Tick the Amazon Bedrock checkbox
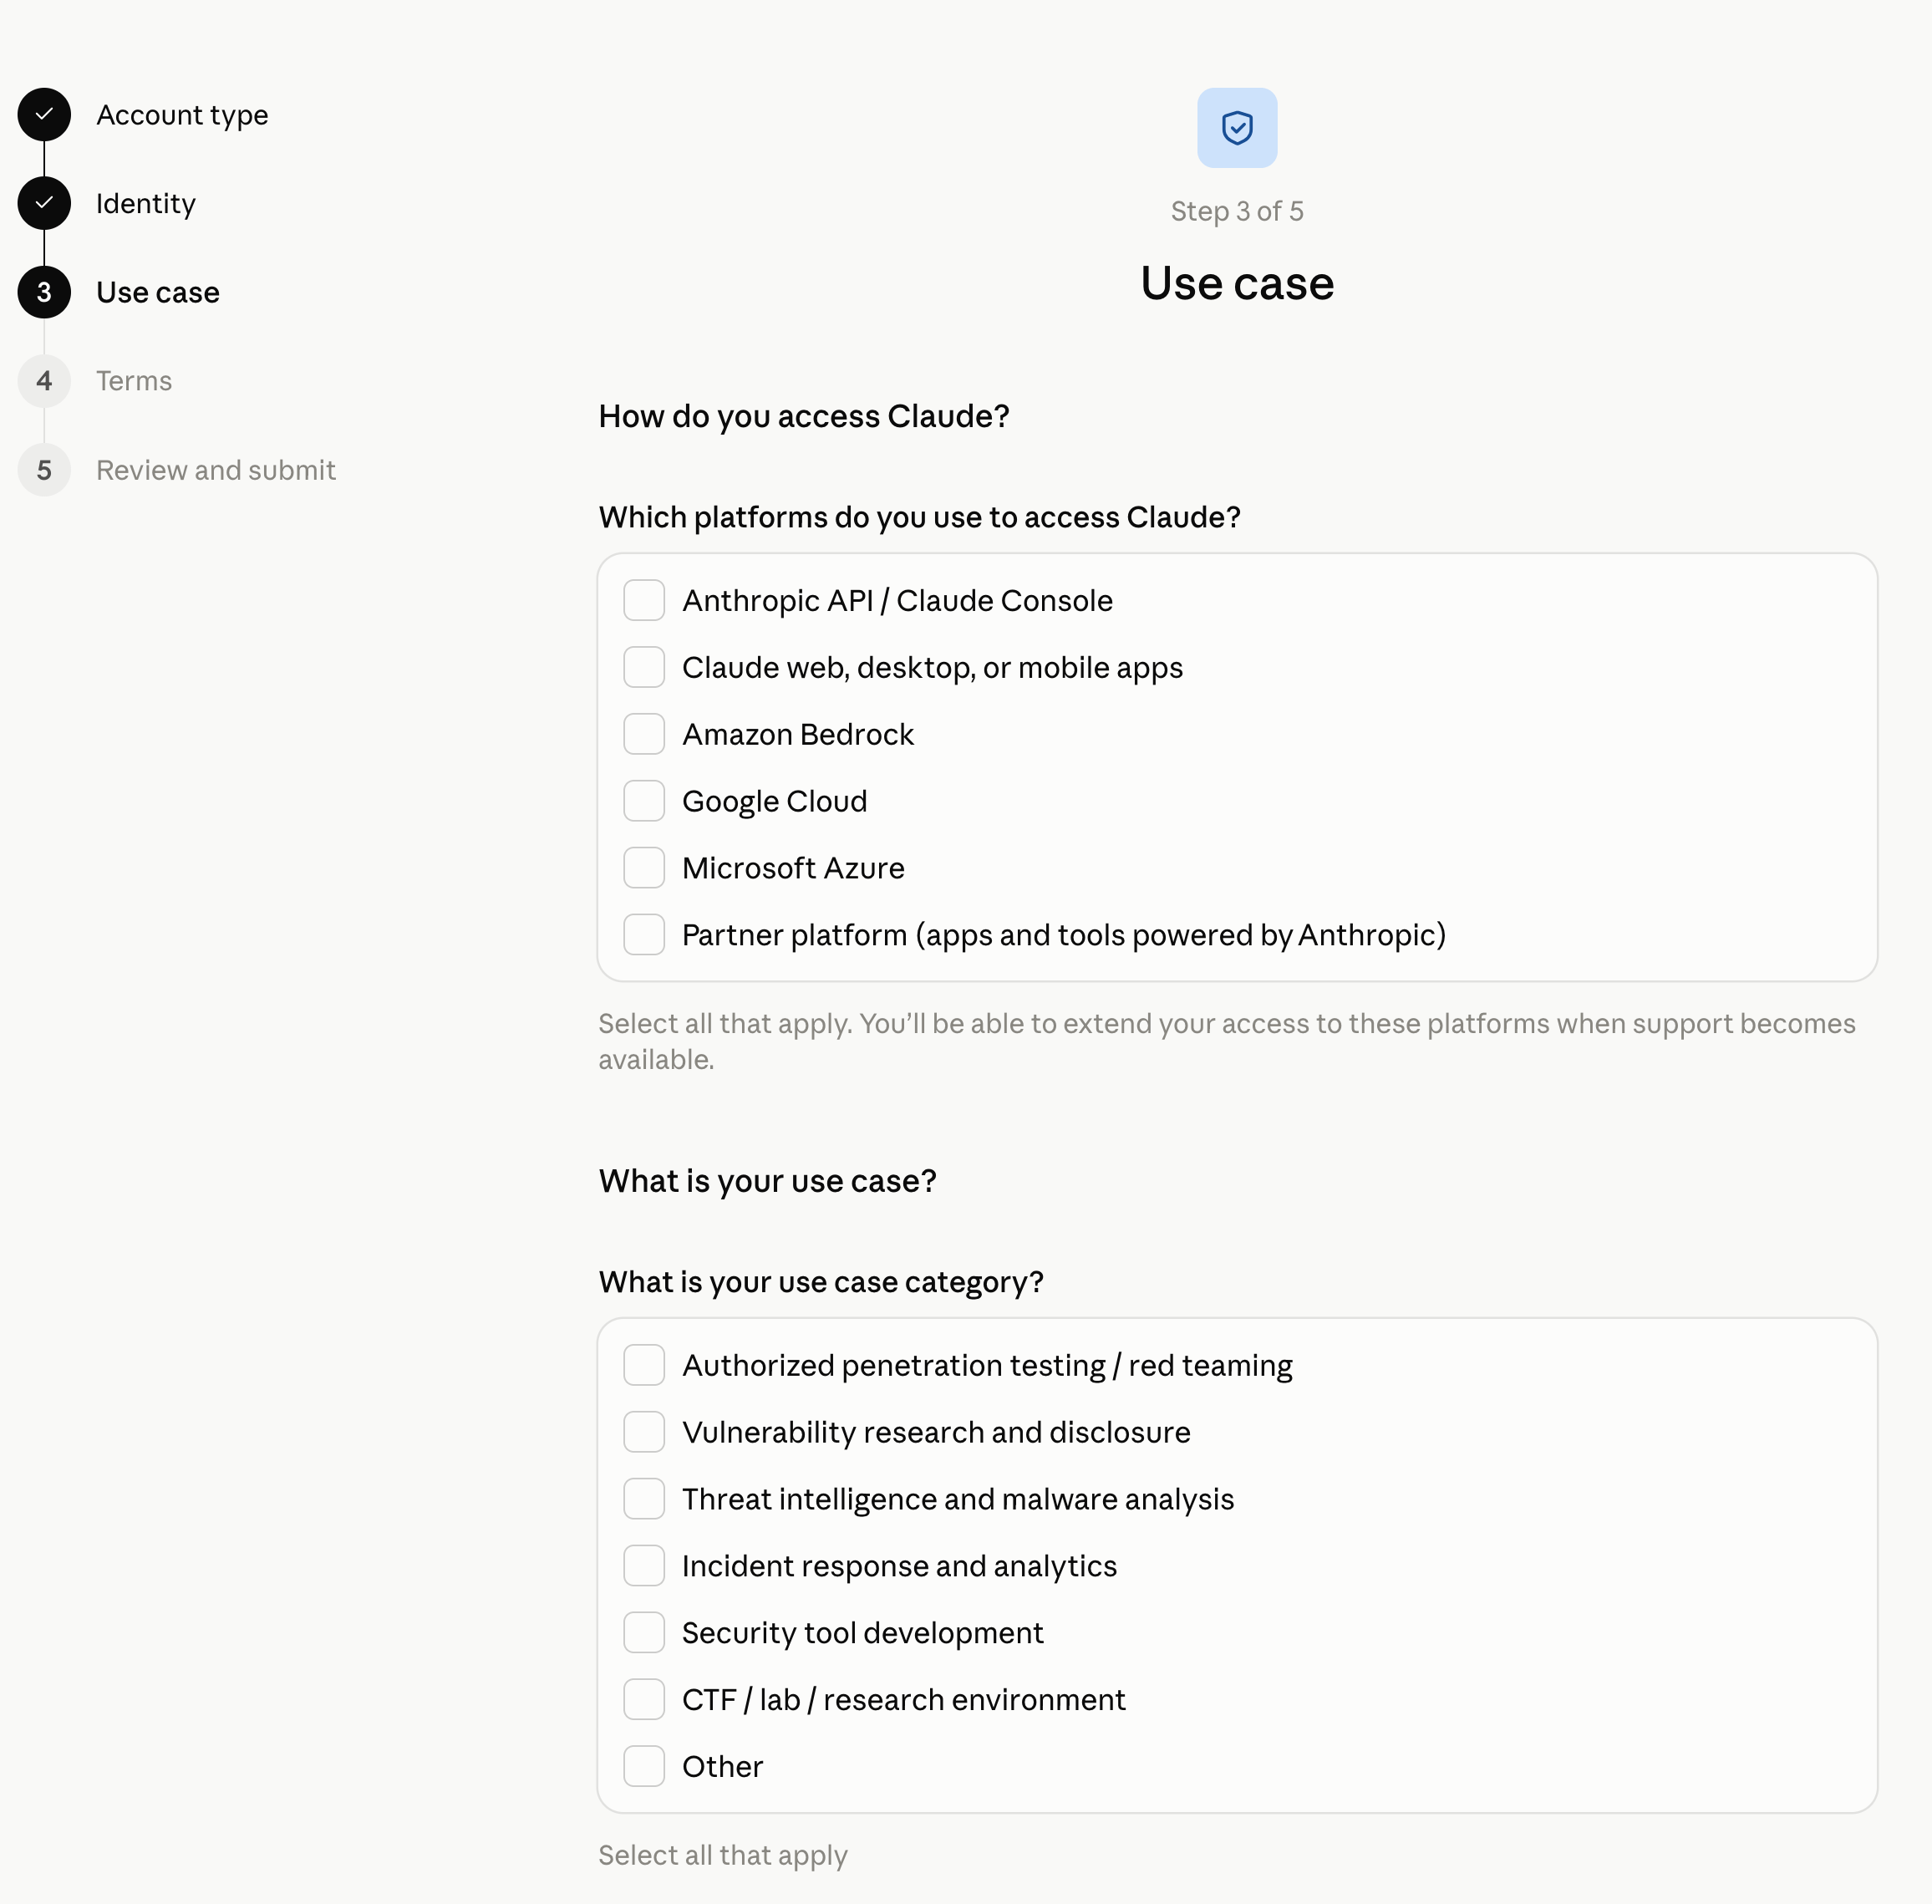 [x=644, y=735]
